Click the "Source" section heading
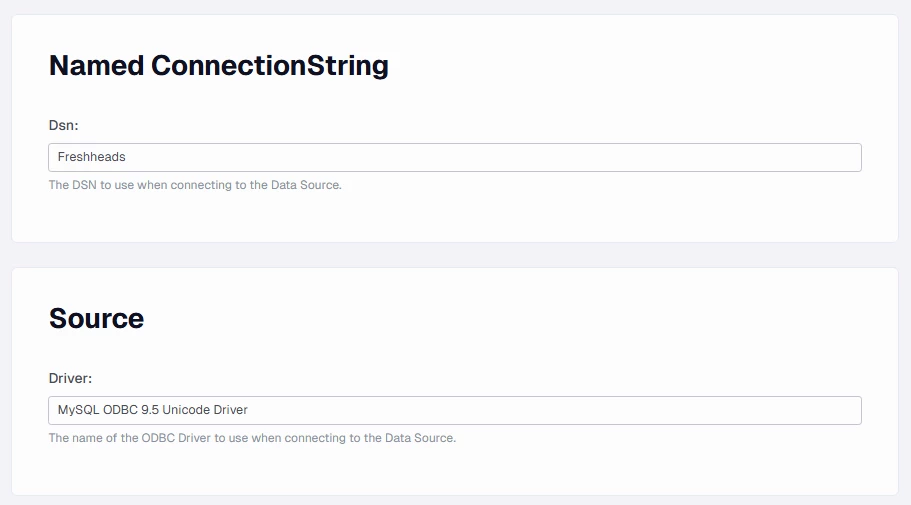The height and width of the screenshot is (505, 911). coord(96,319)
